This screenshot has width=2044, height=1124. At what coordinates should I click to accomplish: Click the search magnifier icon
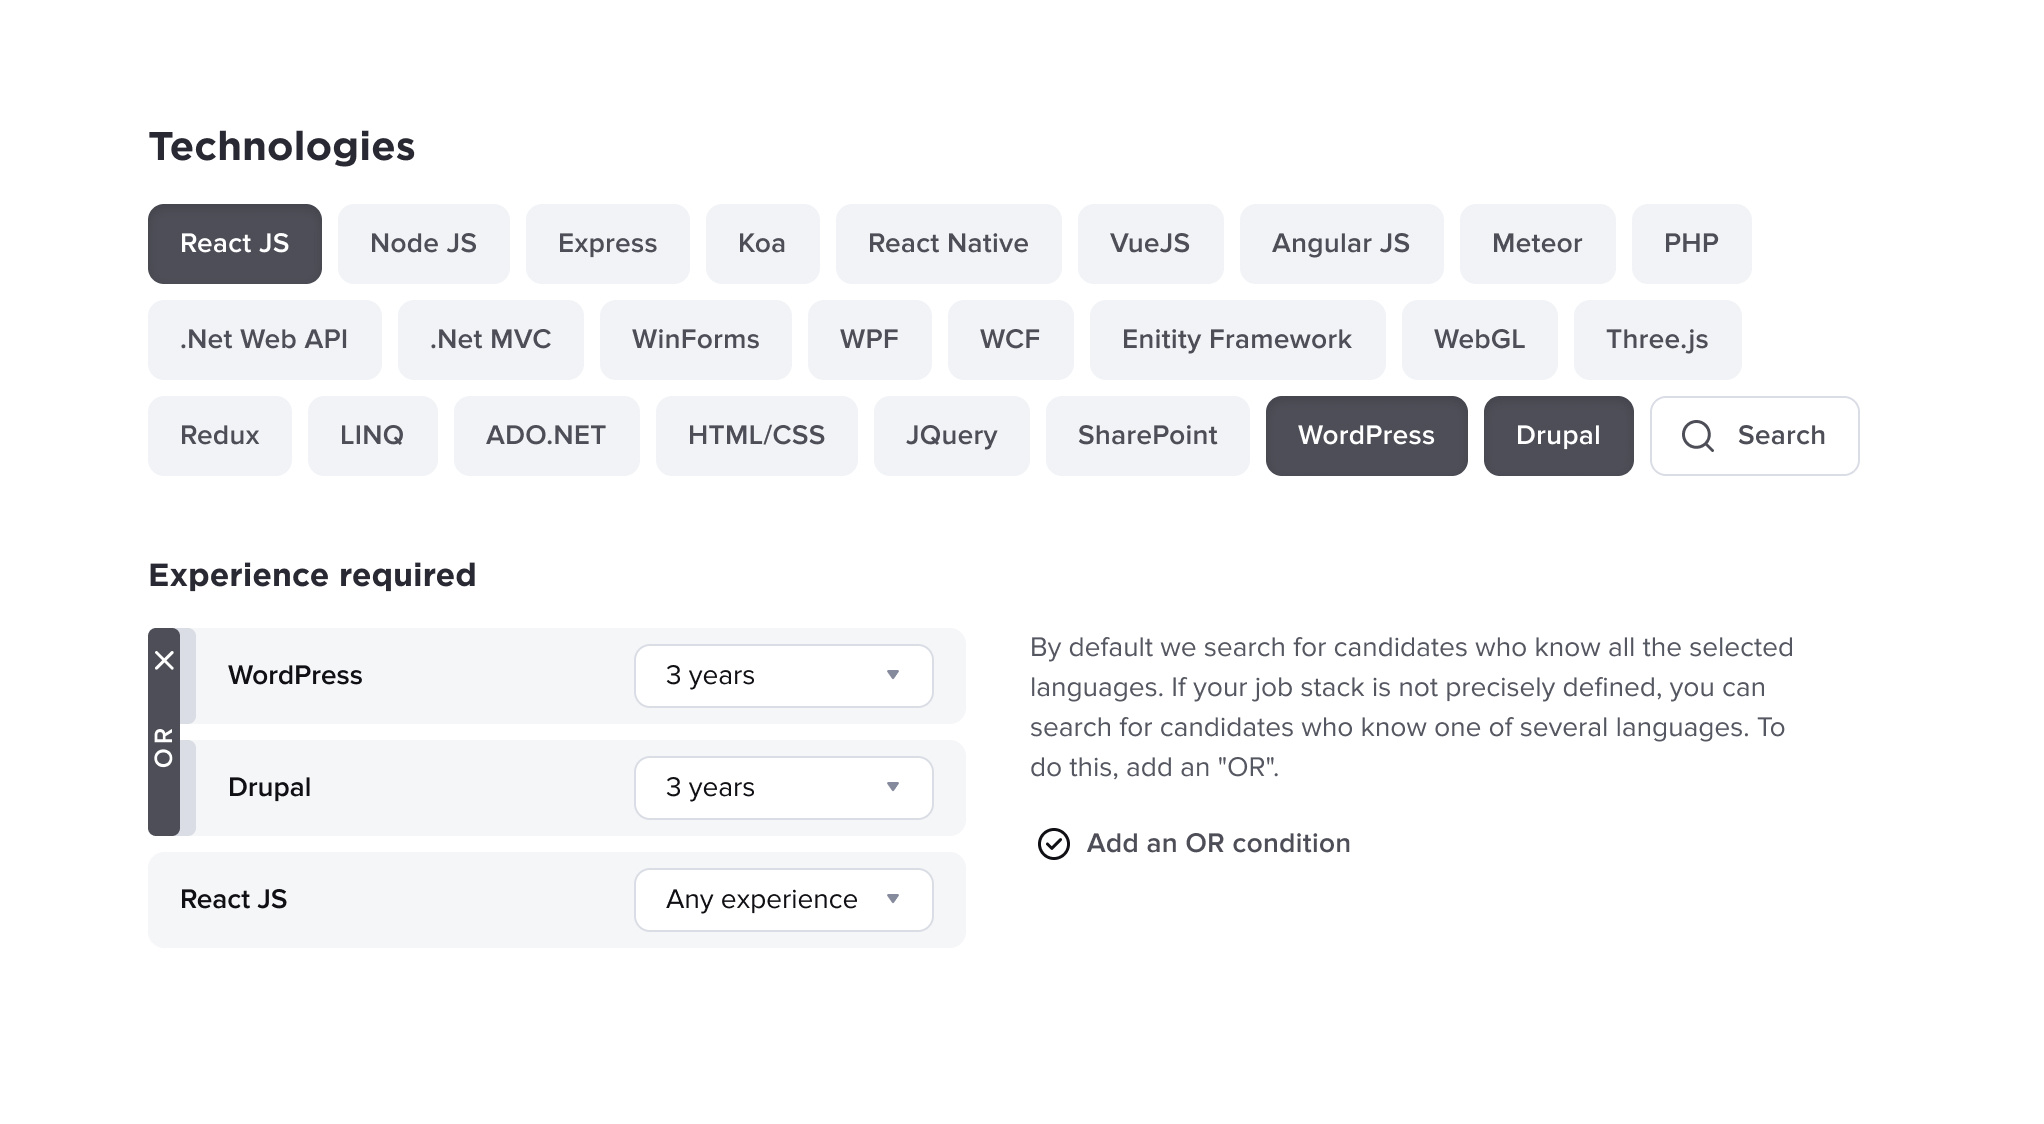tap(1697, 435)
